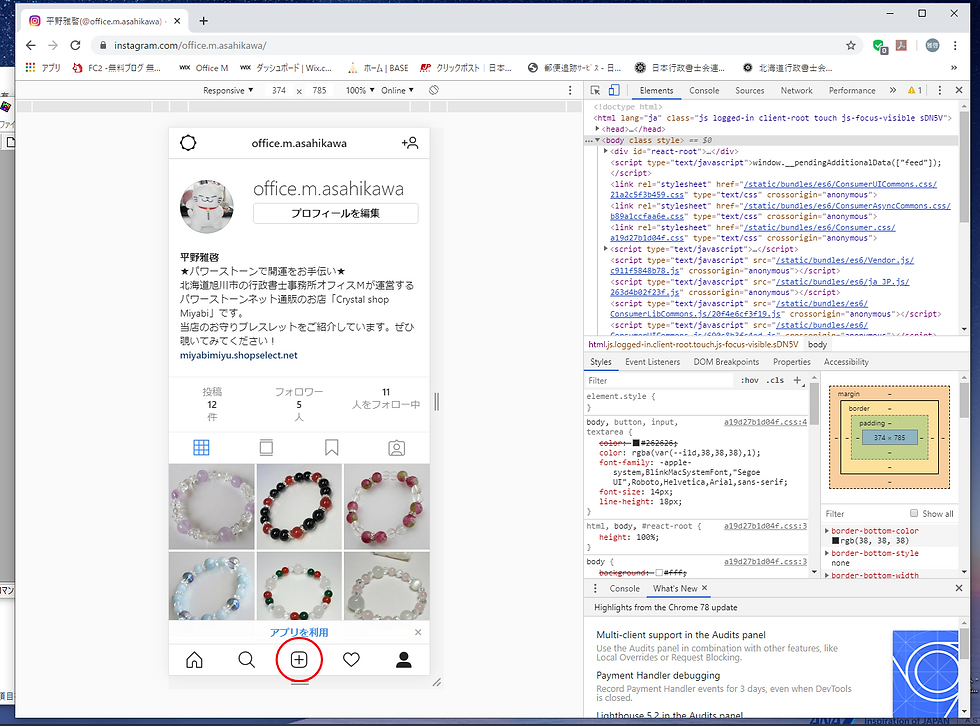Switch to feed list view icon

pos(266,447)
